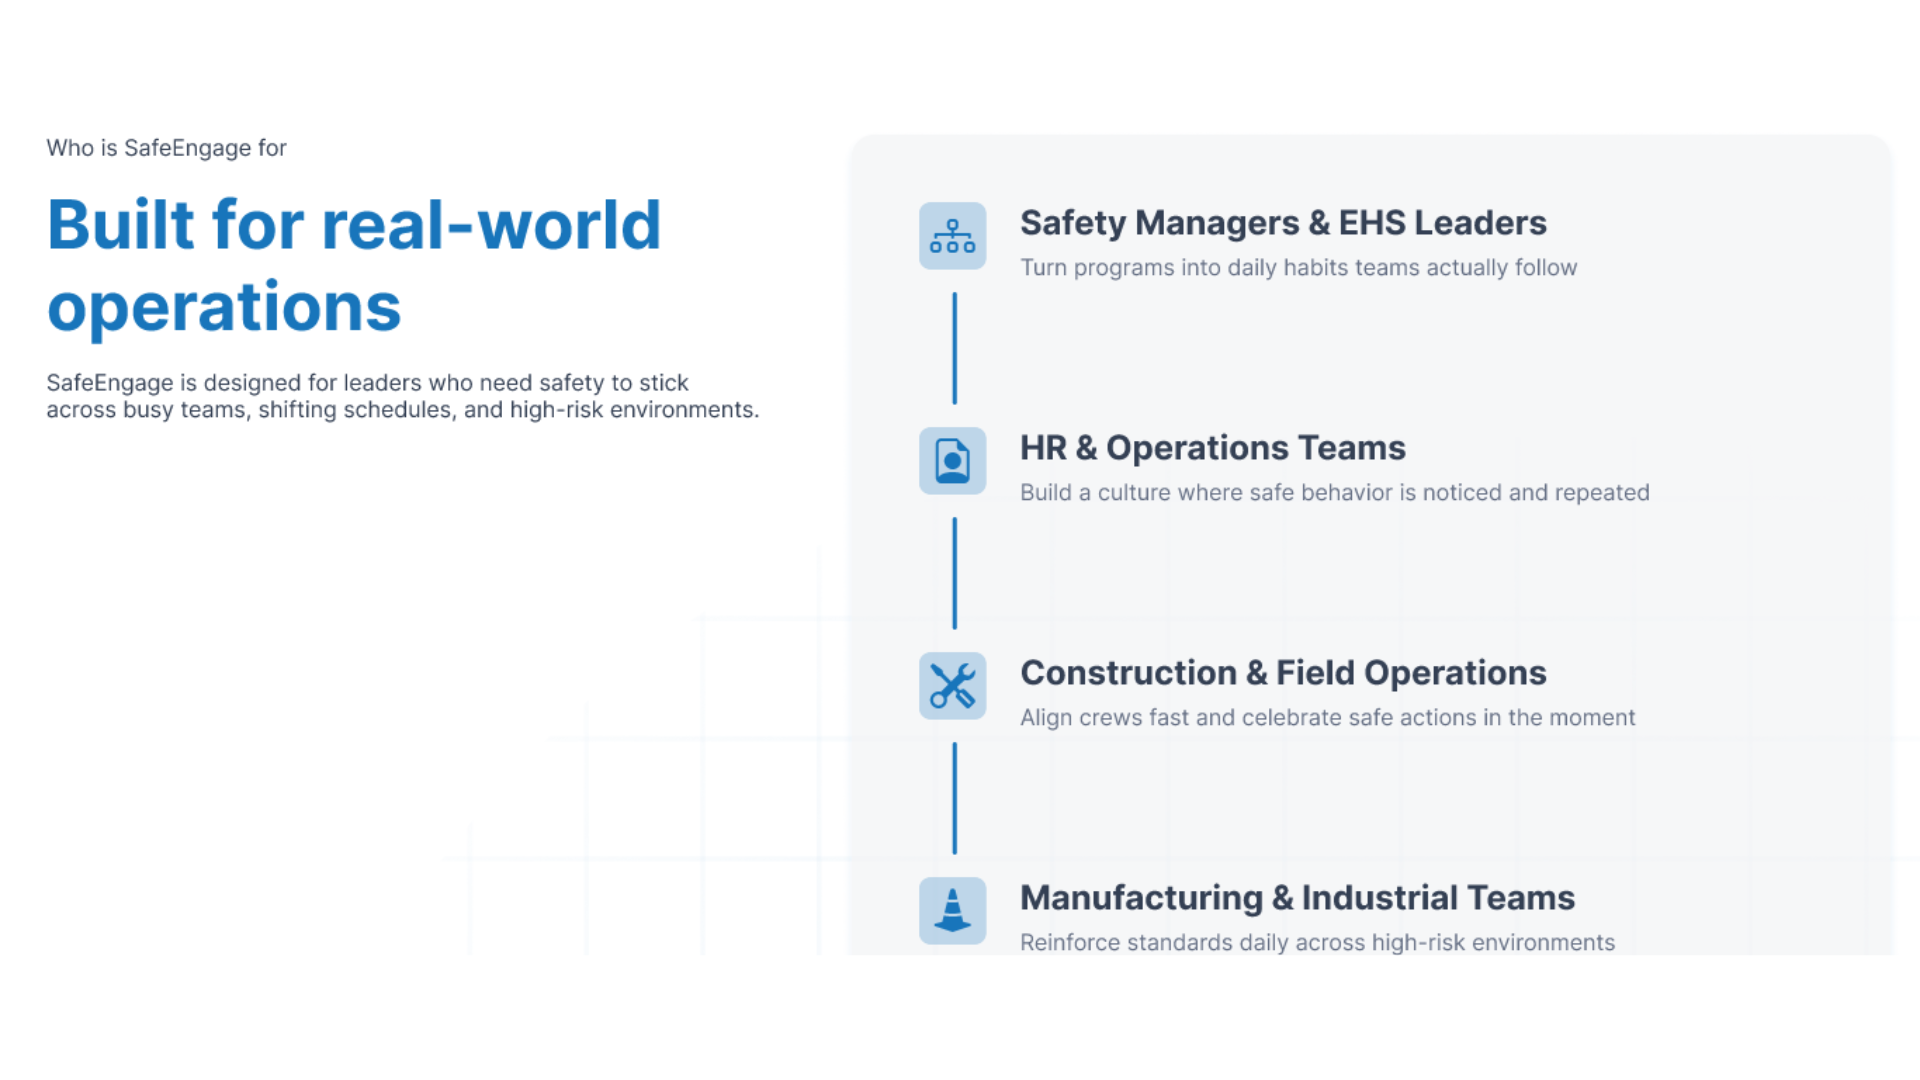Click connector line below HR icon

pos(954,573)
